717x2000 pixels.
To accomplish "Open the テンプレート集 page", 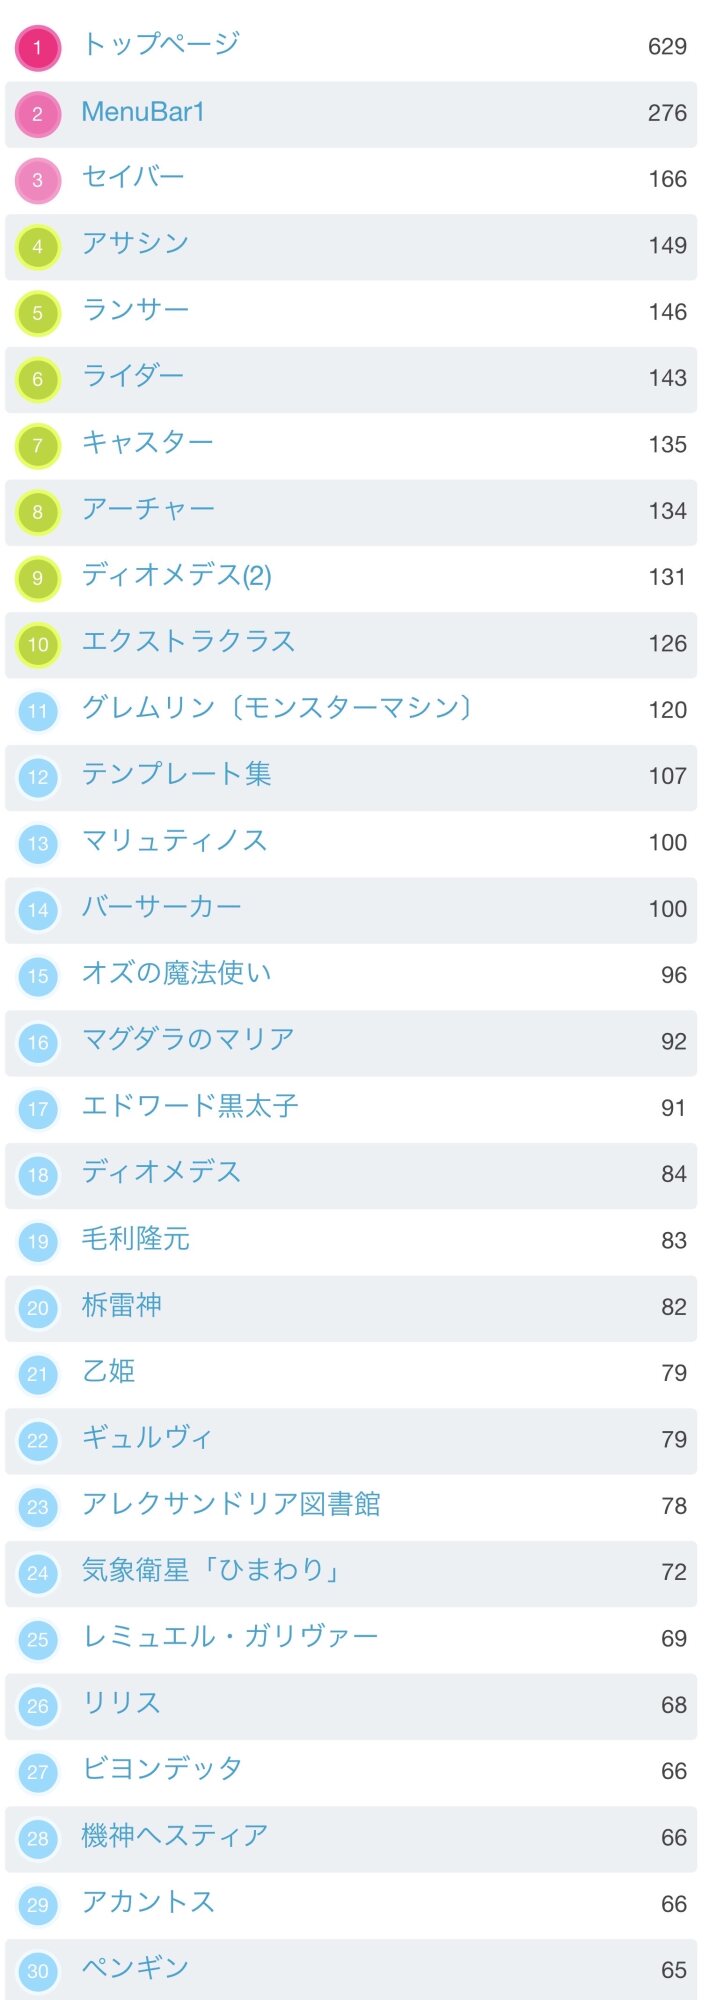I will [176, 774].
